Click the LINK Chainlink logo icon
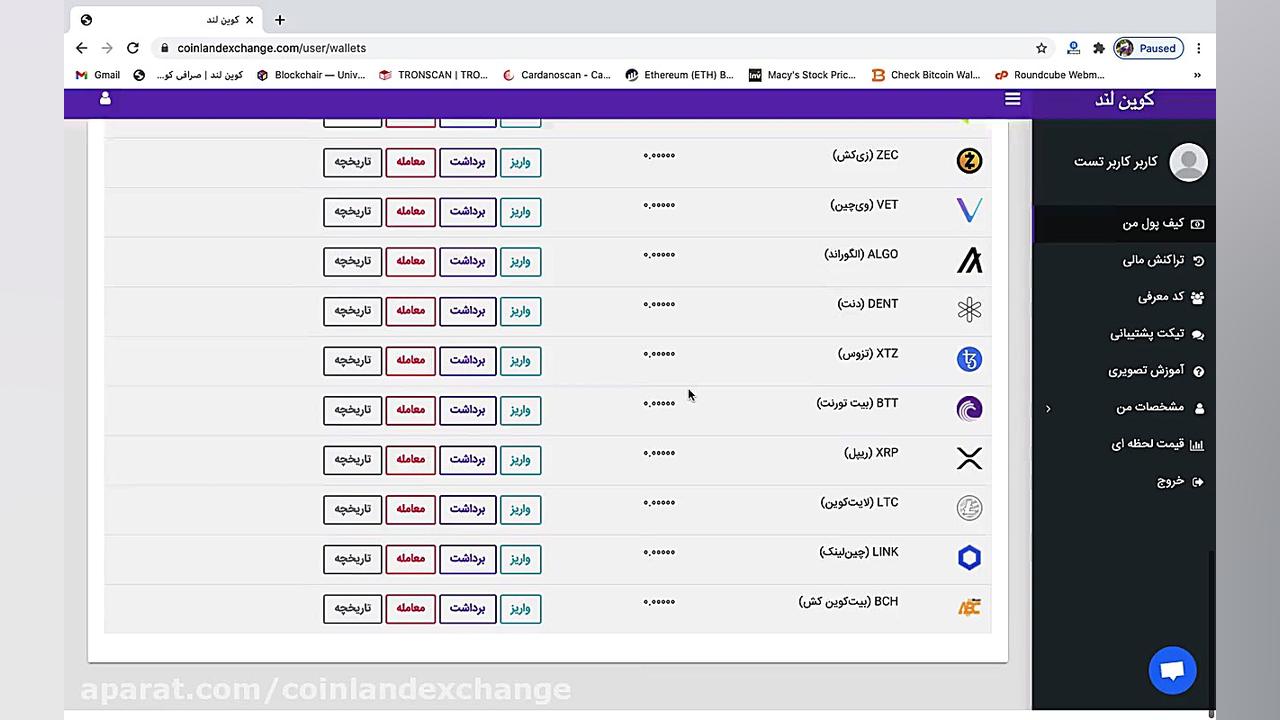This screenshot has width=1280, height=720. click(969, 558)
